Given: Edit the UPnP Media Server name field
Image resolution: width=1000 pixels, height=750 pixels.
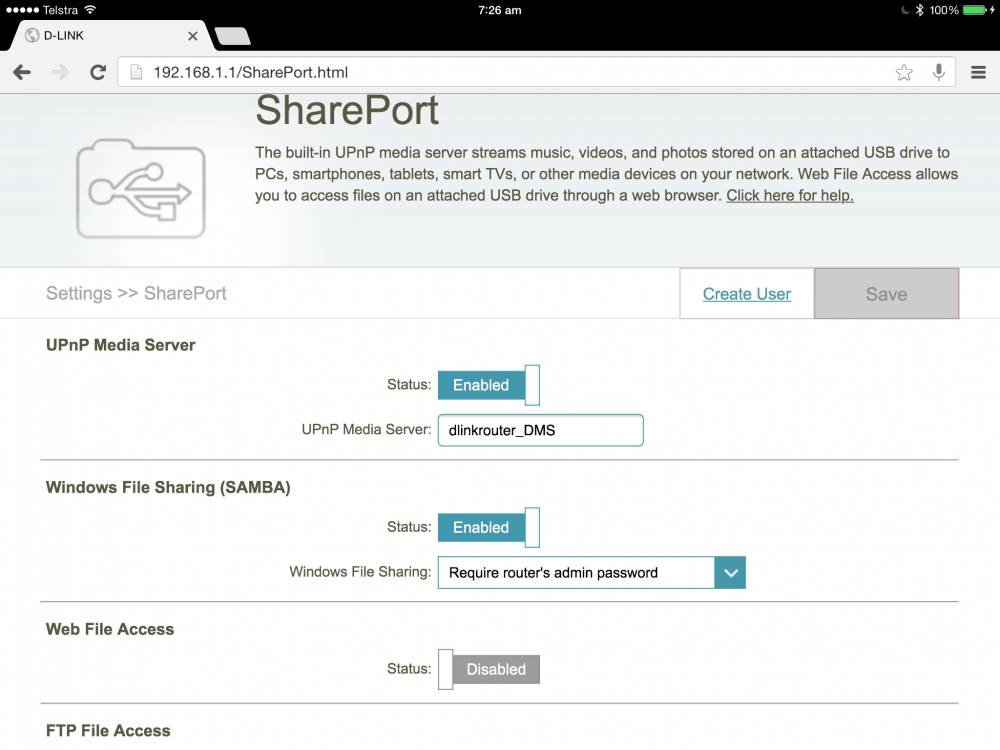Looking at the screenshot, I should click(540, 430).
